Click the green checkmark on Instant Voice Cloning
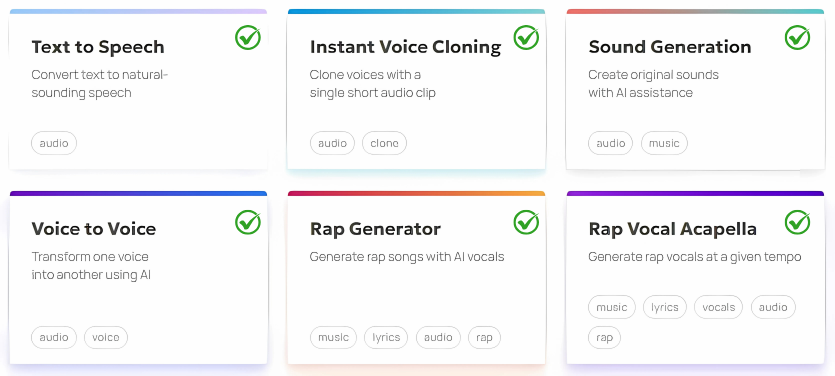This screenshot has width=835, height=376. (x=526, y=37)
